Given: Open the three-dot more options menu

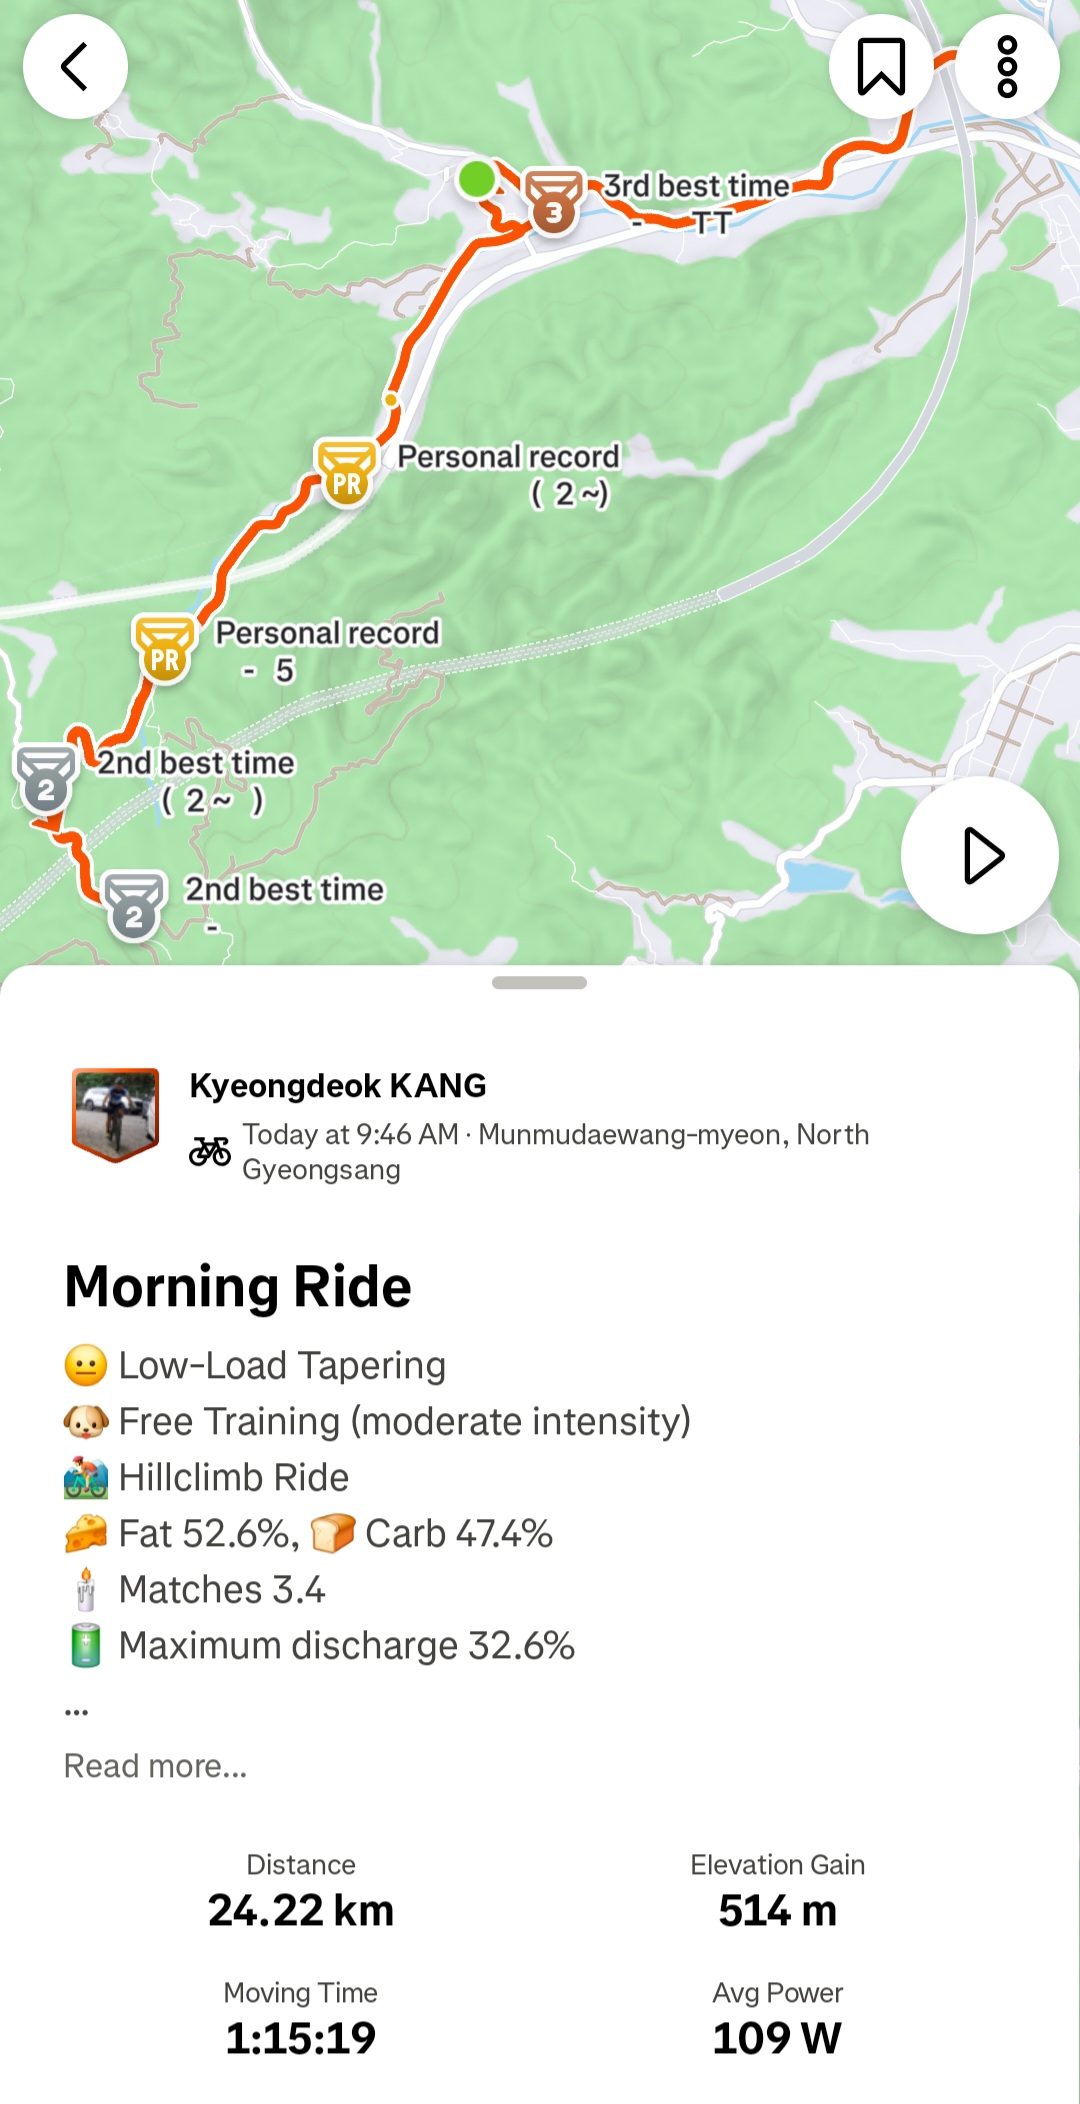Looking at the screenshot, I should click(1007, 67).
